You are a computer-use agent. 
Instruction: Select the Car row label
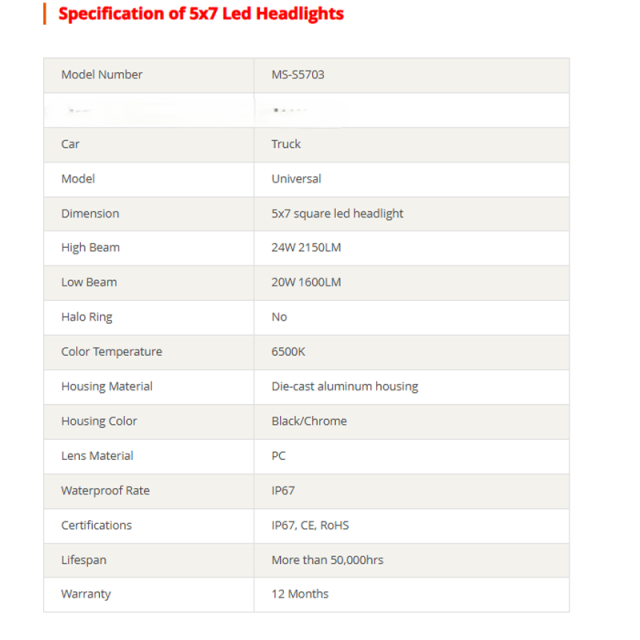pos(70,144)
